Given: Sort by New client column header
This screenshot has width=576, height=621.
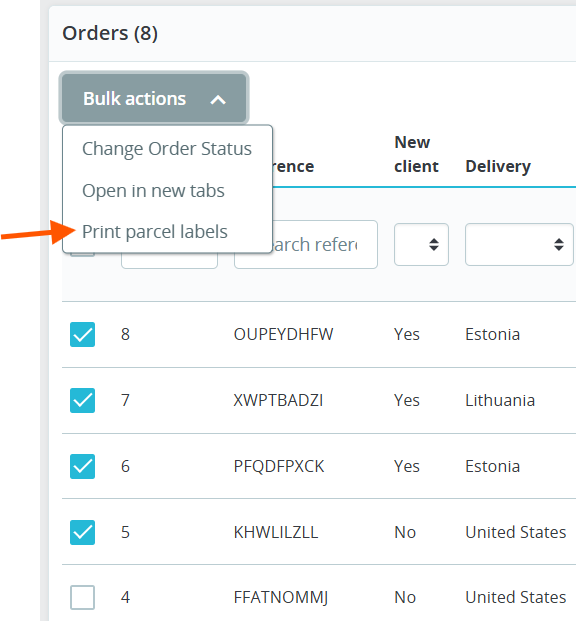Looking at the screenshot, I should coord(416,154).
